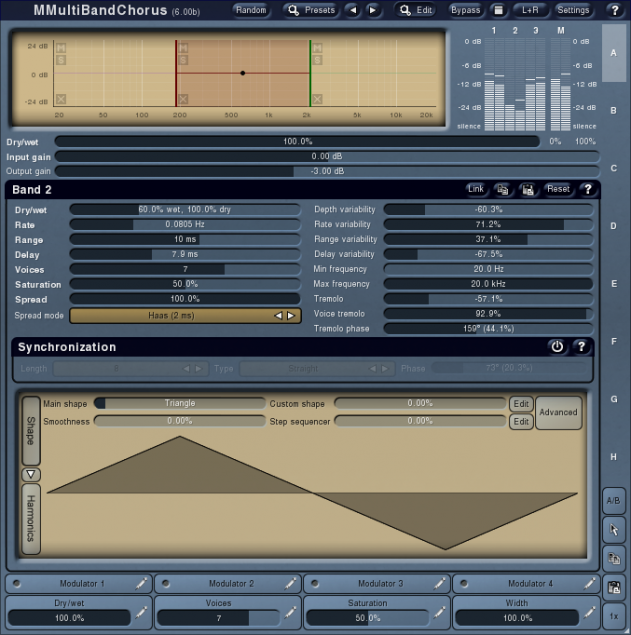Click Edit next to Custom shape
Viewport: 631px width, 635px height.
[x=521, y=404]
